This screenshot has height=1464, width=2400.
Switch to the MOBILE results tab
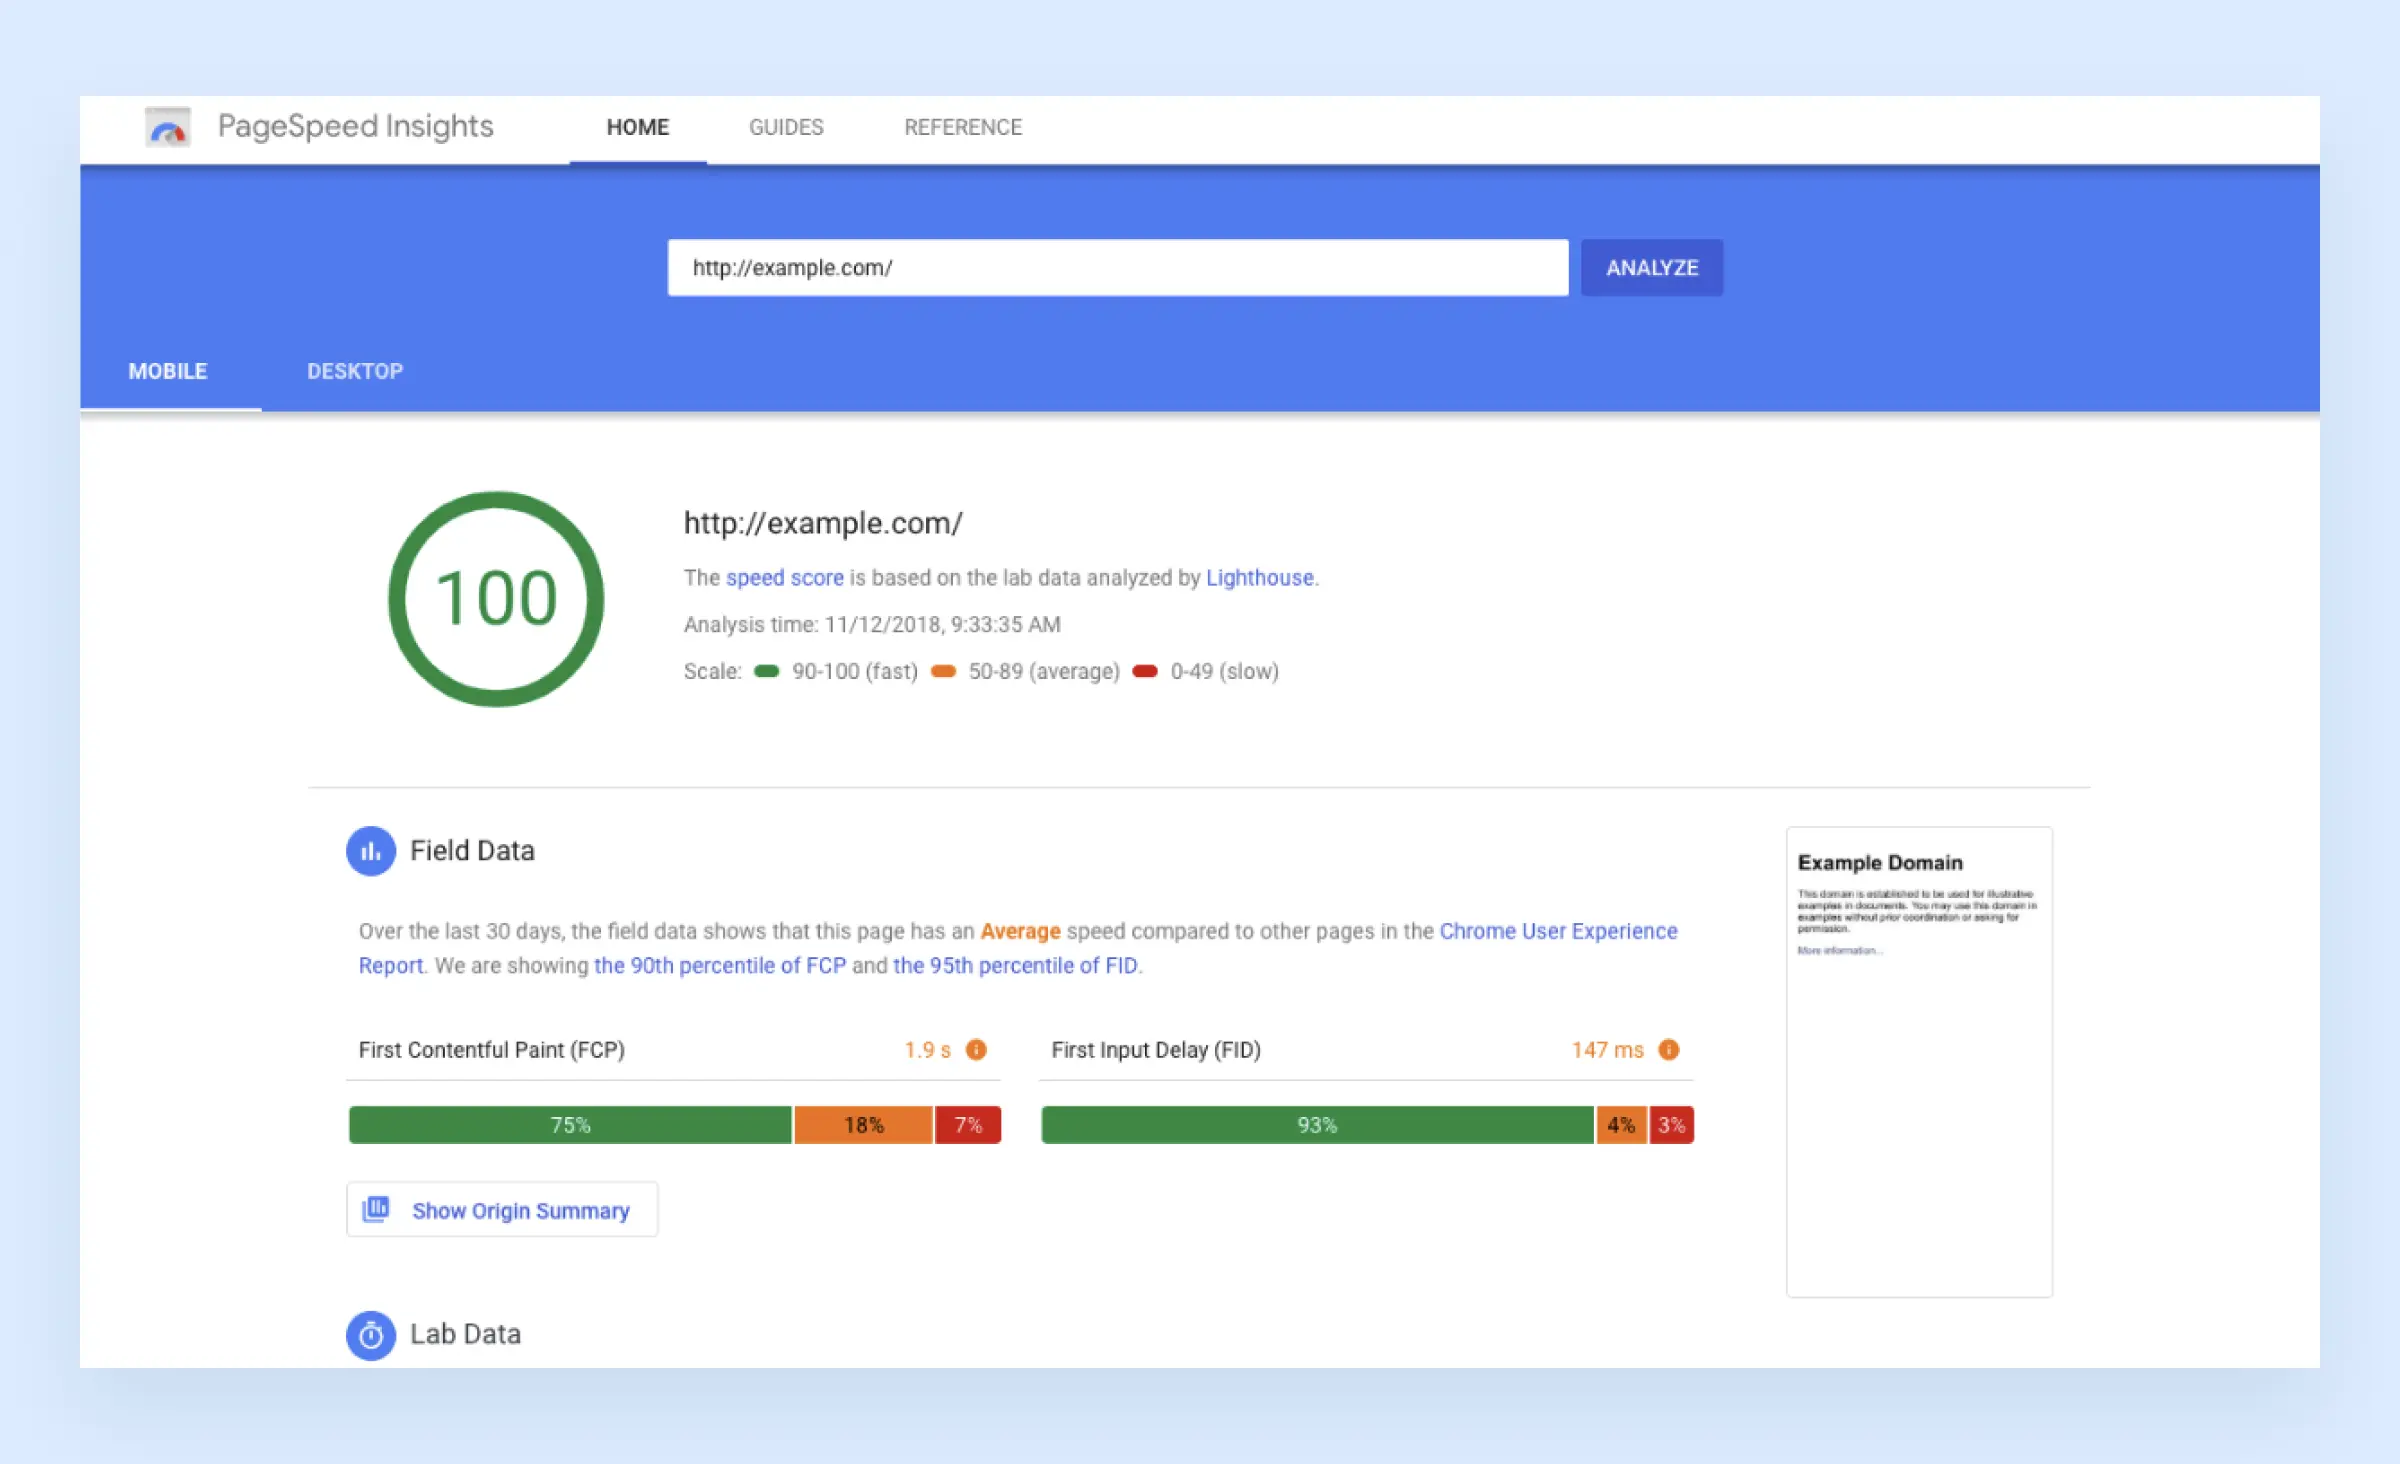[x=168, y=371]
